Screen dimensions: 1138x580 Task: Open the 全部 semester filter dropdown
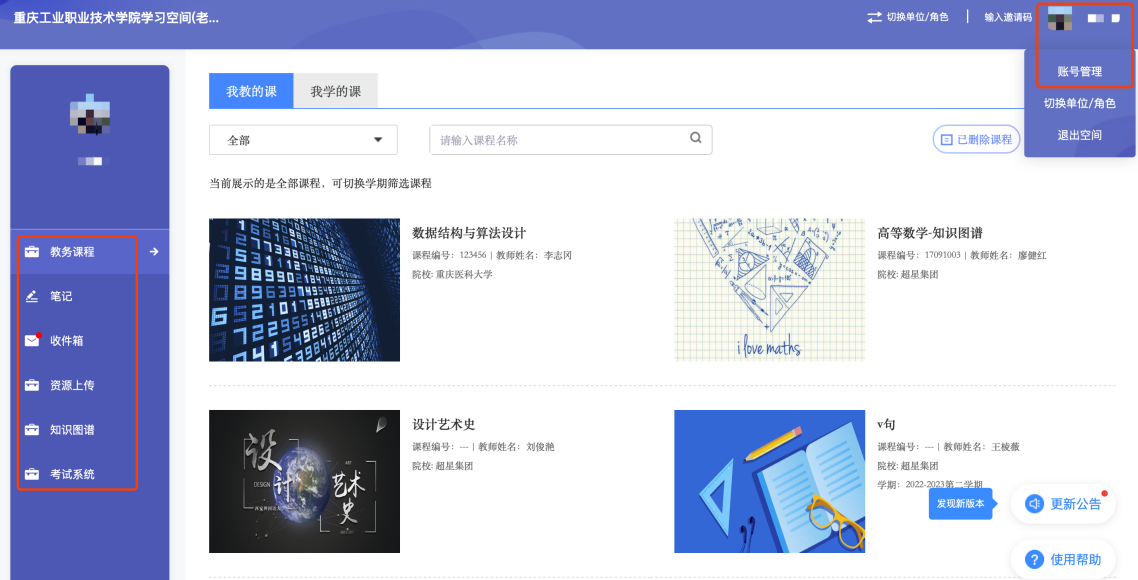click(x=303, y=140)
